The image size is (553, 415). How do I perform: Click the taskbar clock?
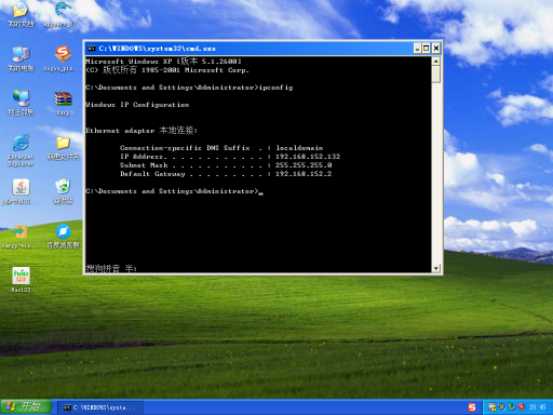(x=538, y=407)
